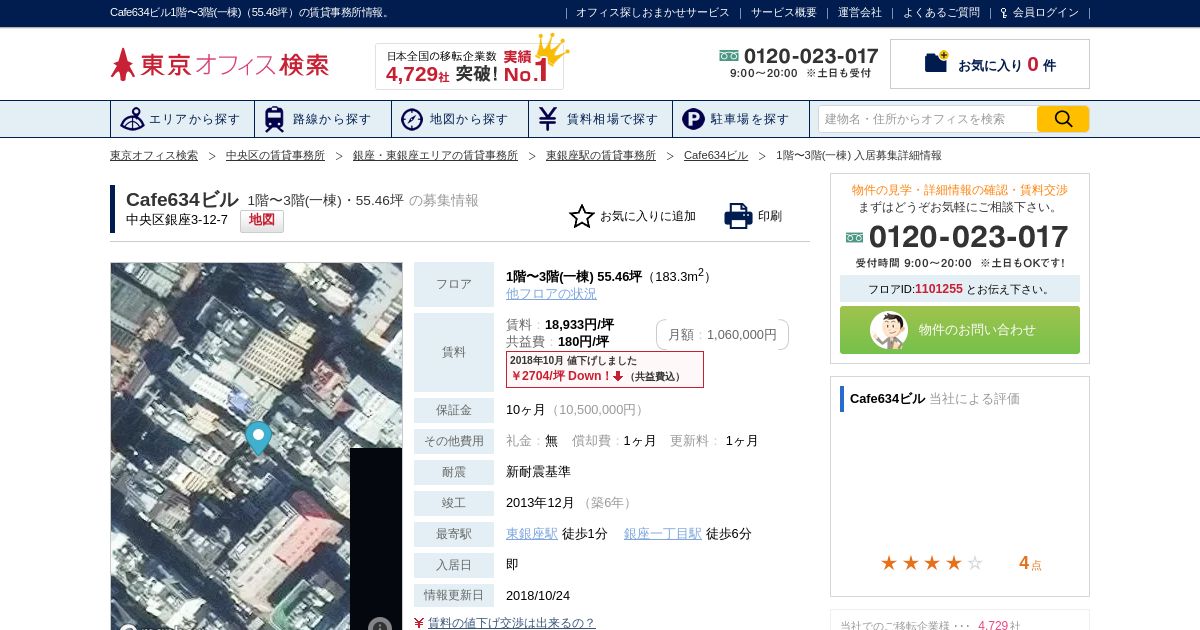Click the red yen icon beside negotiation link
The width and height of the screenshot is (1200, 630).
pyautogui.click(x=419, y=623)
